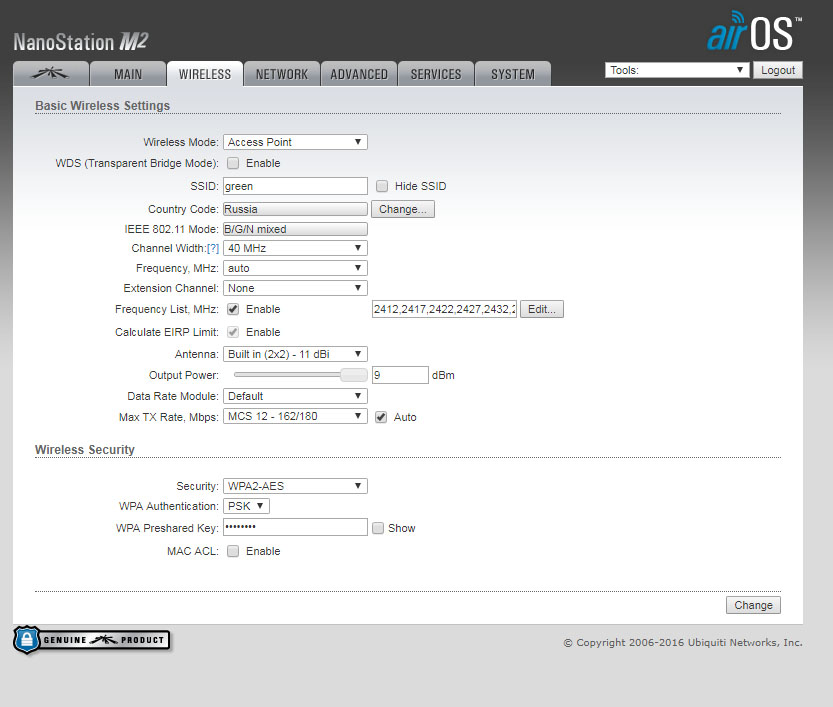This screenshot has width=833, height=707.
Task: Enable the MAC ACL checkbox
Action: click(233, 551)
